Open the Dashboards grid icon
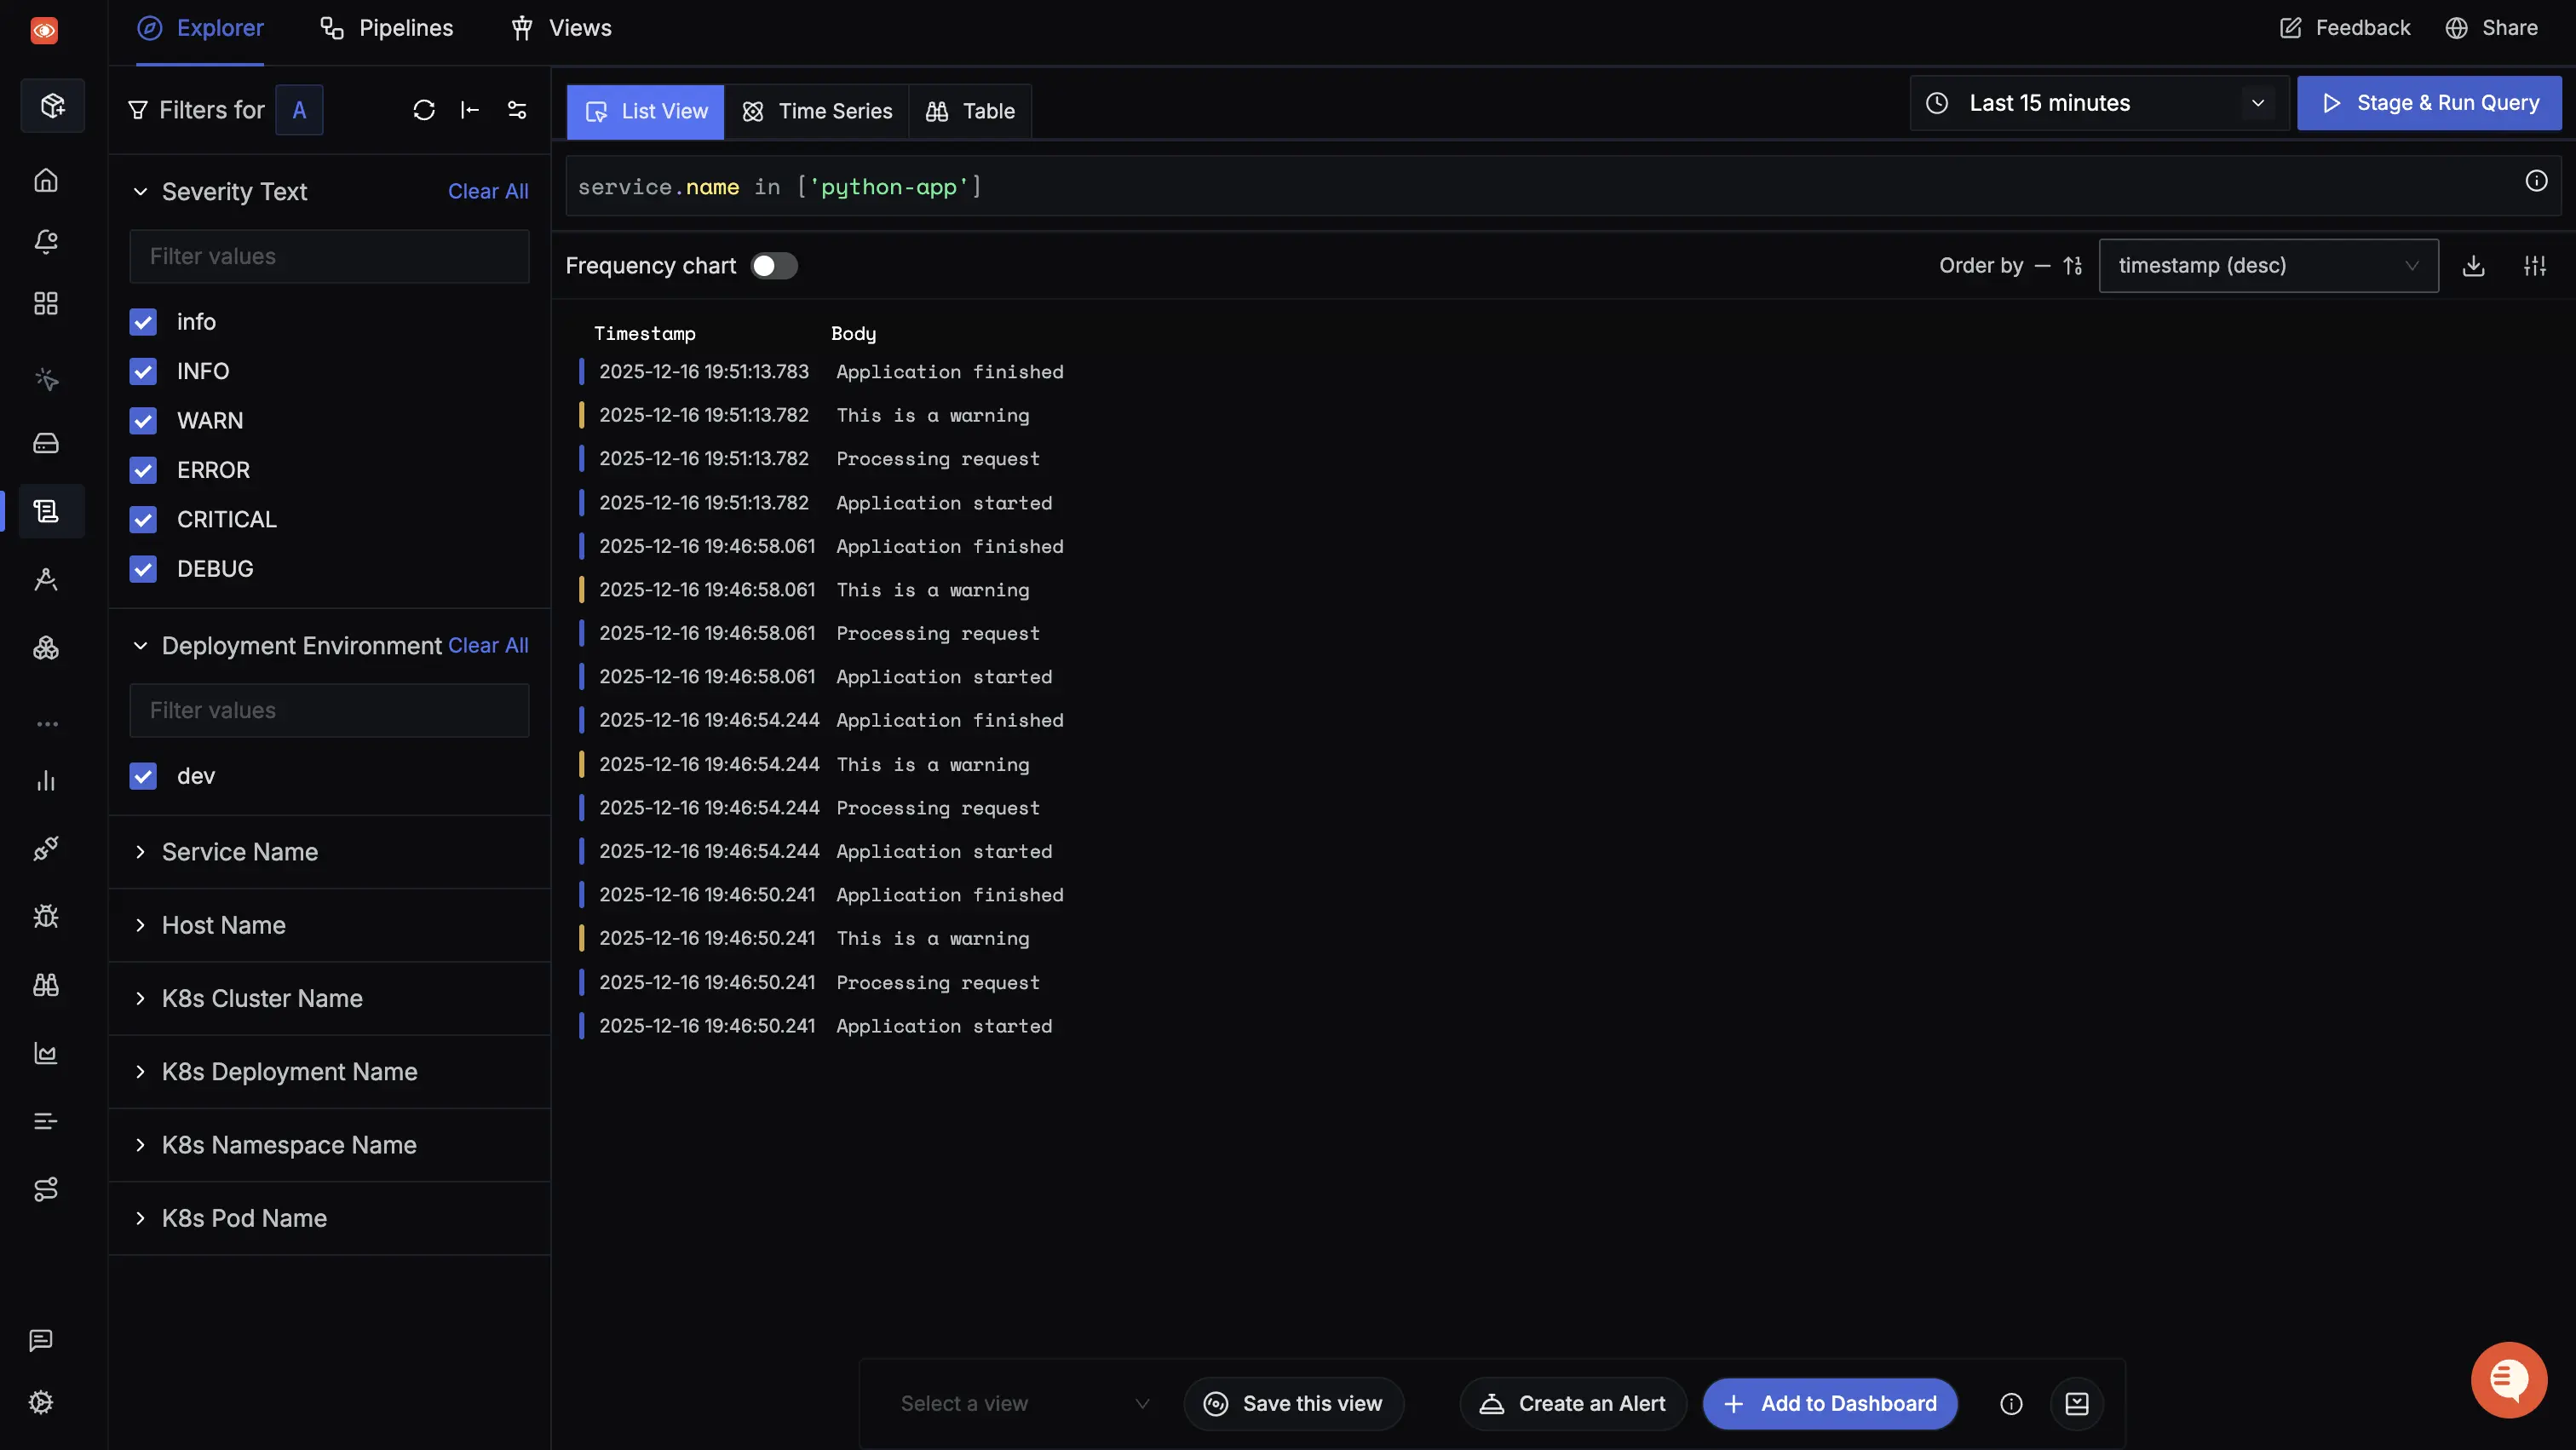Image resolution: width=2576 pixels, height=1450 pixels. [x=46, y=303]
